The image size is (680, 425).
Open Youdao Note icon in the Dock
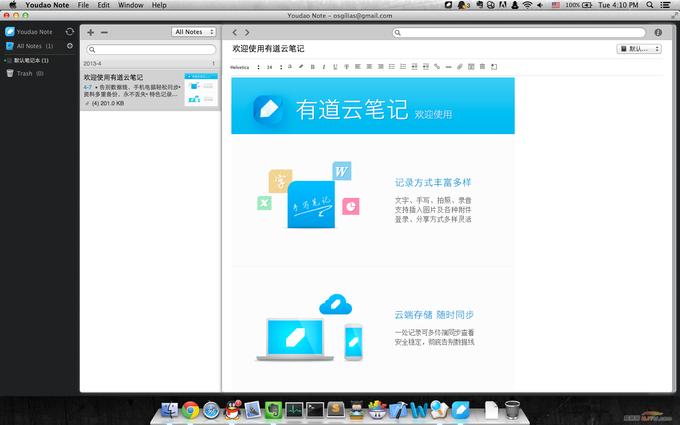[460, 410]
